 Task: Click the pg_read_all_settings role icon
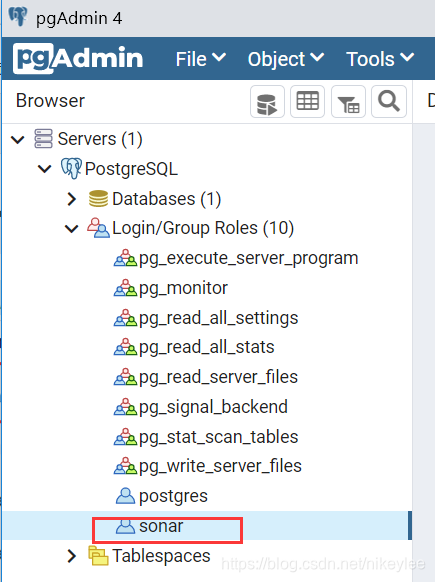pos(125,318)
